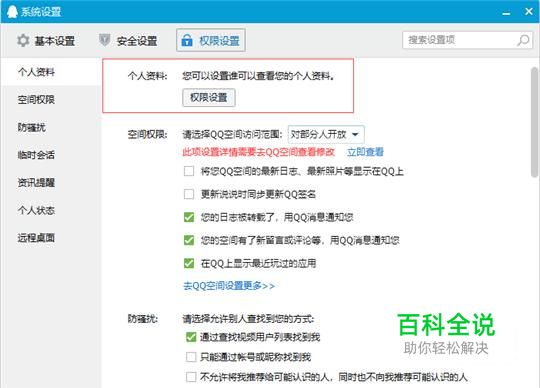Select the 权限设置 tab
Screen dimensions: 540x388
tap(211, 40)
